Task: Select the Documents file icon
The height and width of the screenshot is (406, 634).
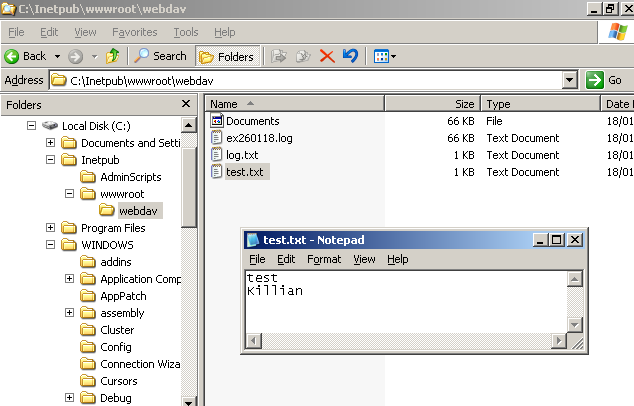Action: click(217, 121)
